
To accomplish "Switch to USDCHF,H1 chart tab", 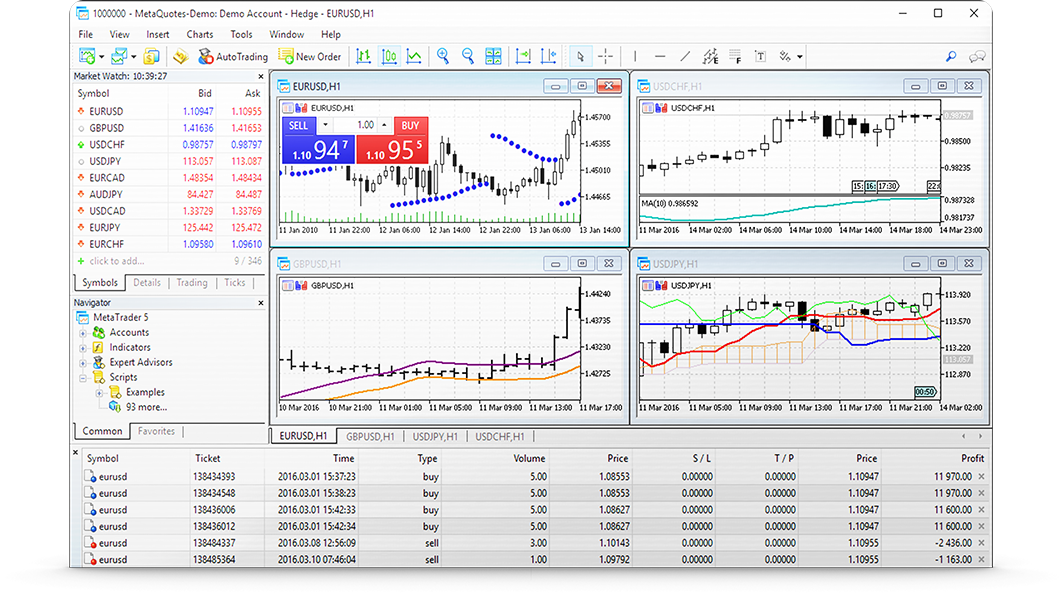I will [499, 437].
